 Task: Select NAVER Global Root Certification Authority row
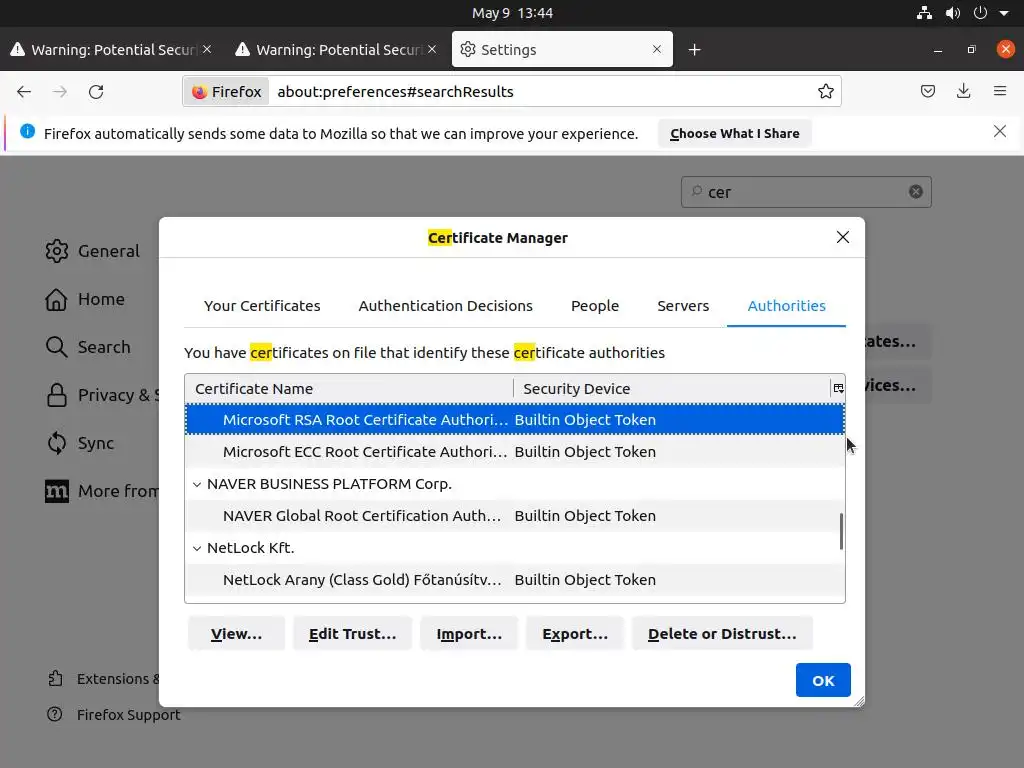click(515, 515)
